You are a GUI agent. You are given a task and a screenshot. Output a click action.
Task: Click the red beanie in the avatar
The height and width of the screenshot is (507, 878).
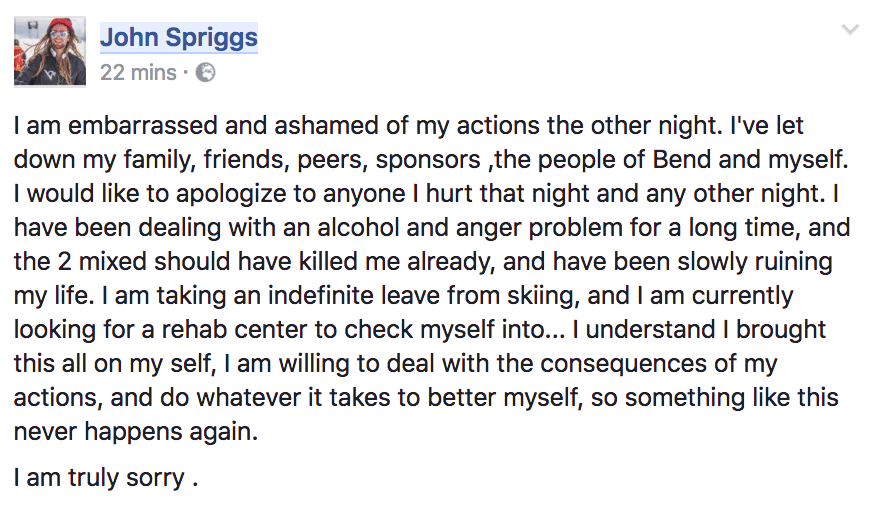pyautogui.click(x=62, y=25)
